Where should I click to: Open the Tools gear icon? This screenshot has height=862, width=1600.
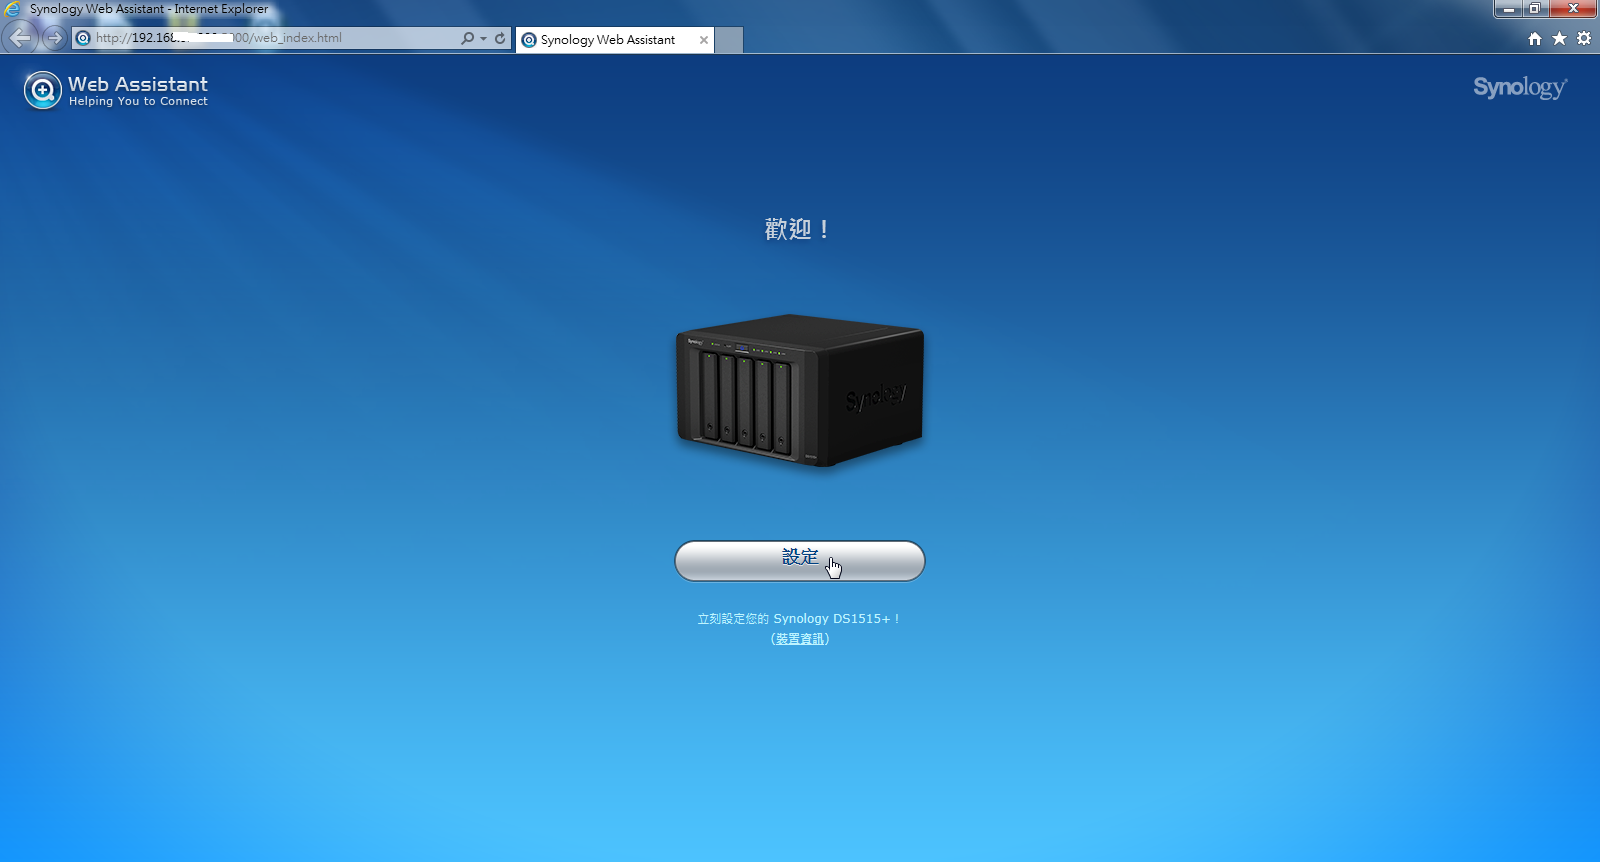pos(1584,38)
